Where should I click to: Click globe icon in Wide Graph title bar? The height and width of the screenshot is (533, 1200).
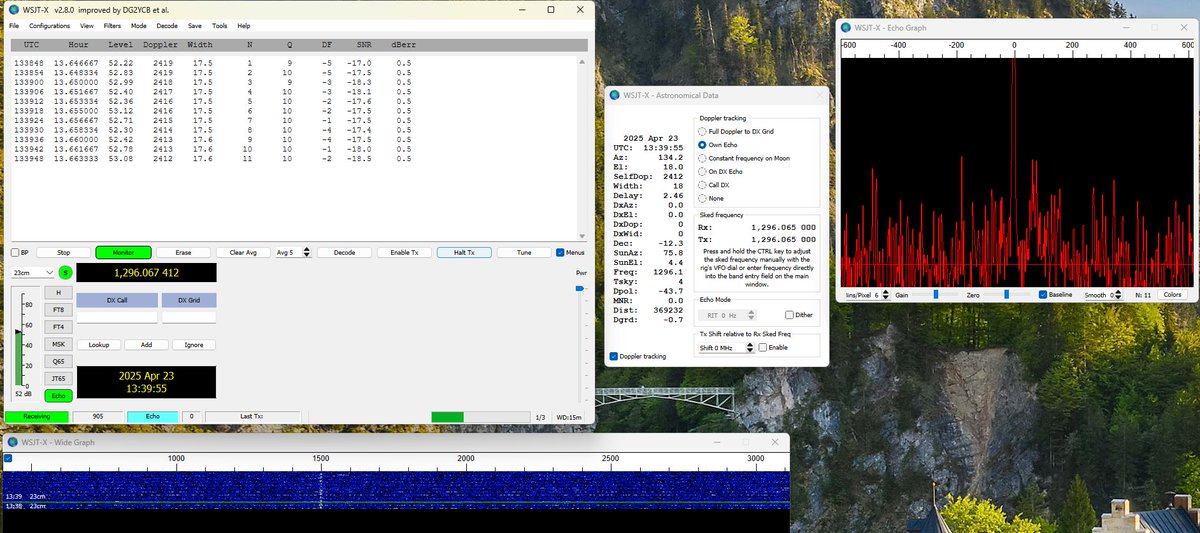13,441
